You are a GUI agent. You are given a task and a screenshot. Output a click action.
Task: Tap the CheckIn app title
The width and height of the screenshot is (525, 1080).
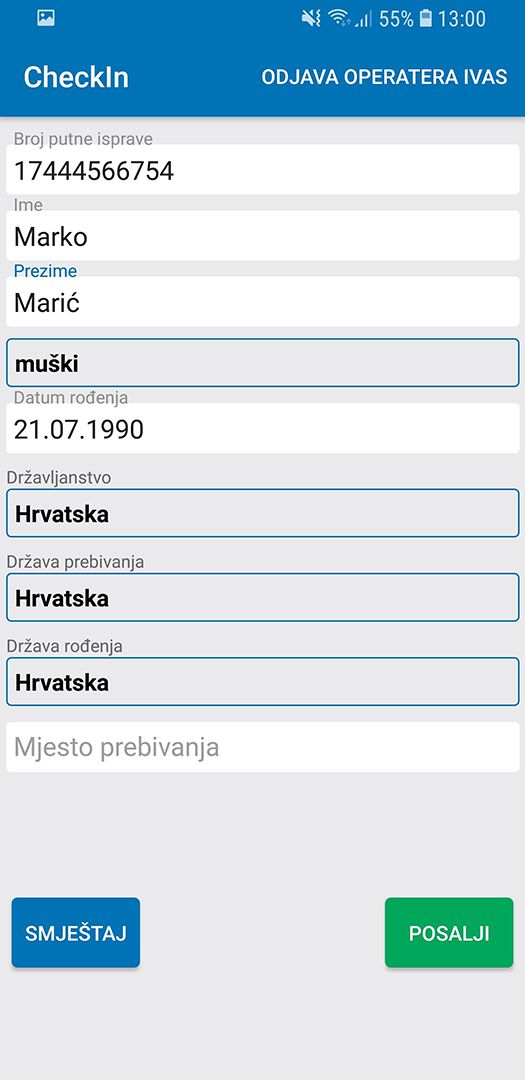pos(76,77)
